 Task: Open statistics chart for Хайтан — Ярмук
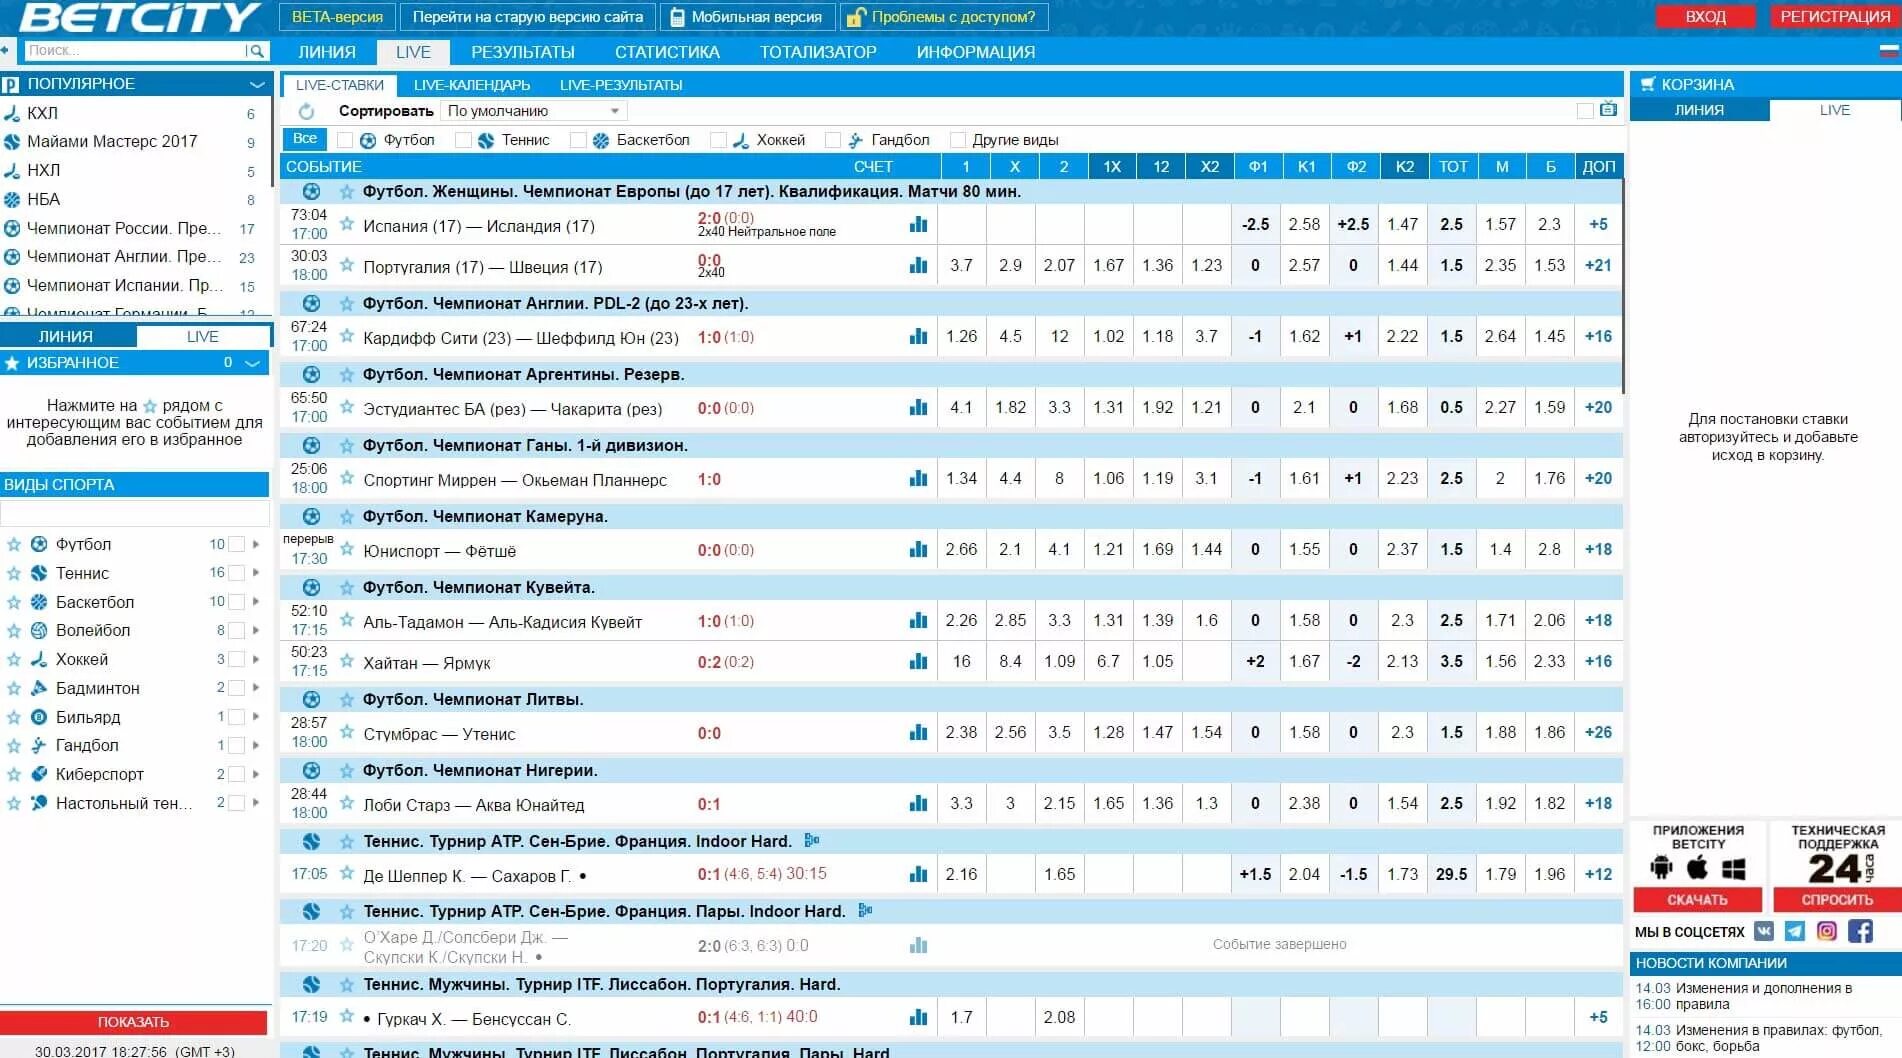[x=918, y=662]
